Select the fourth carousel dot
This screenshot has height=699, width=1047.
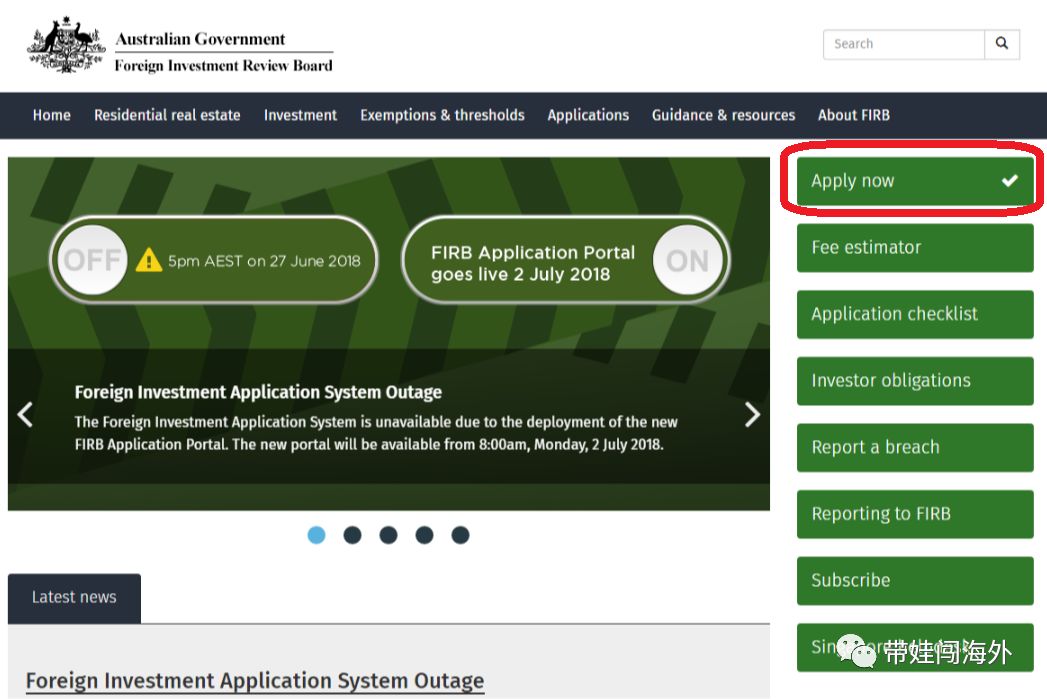pos(424,535)
